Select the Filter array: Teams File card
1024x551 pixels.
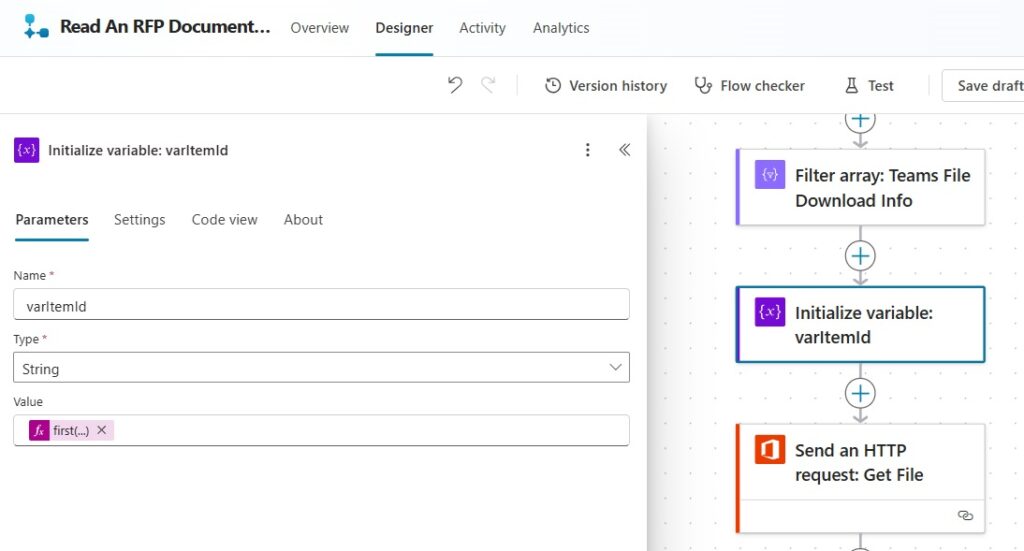click(860, 187)
